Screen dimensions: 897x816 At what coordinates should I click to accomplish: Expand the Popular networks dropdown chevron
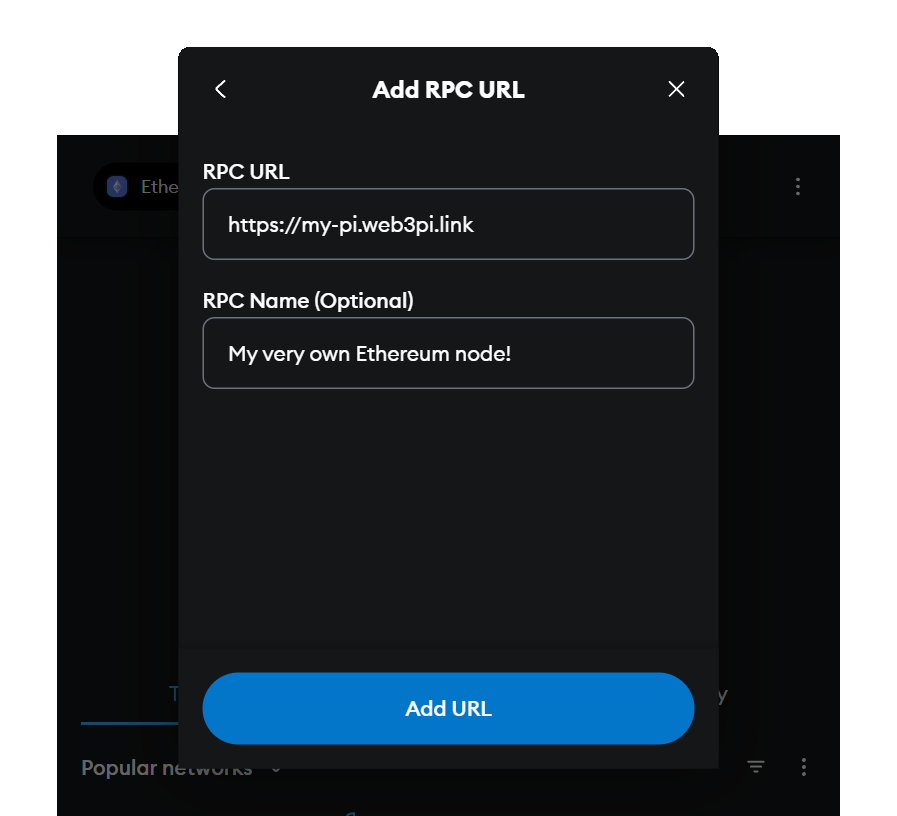pyautogui.click(x=276, y=770)
